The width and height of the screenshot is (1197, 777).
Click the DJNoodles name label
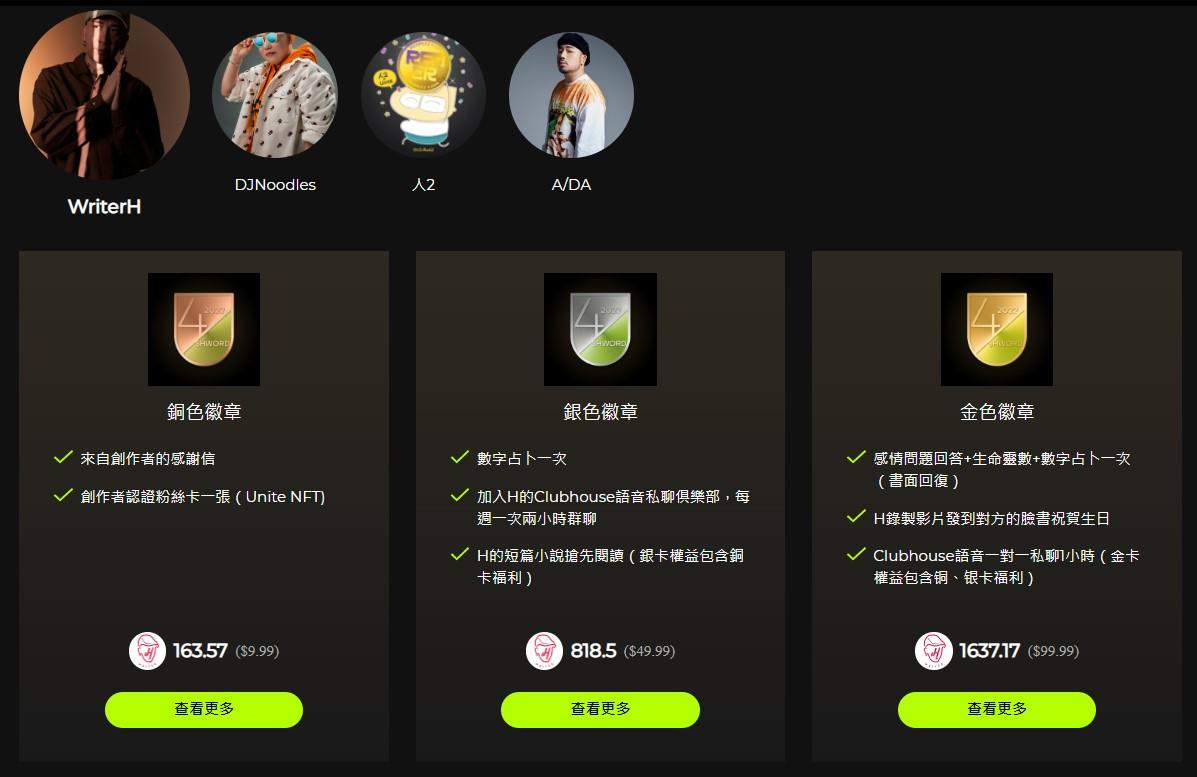tap(275, 185)
